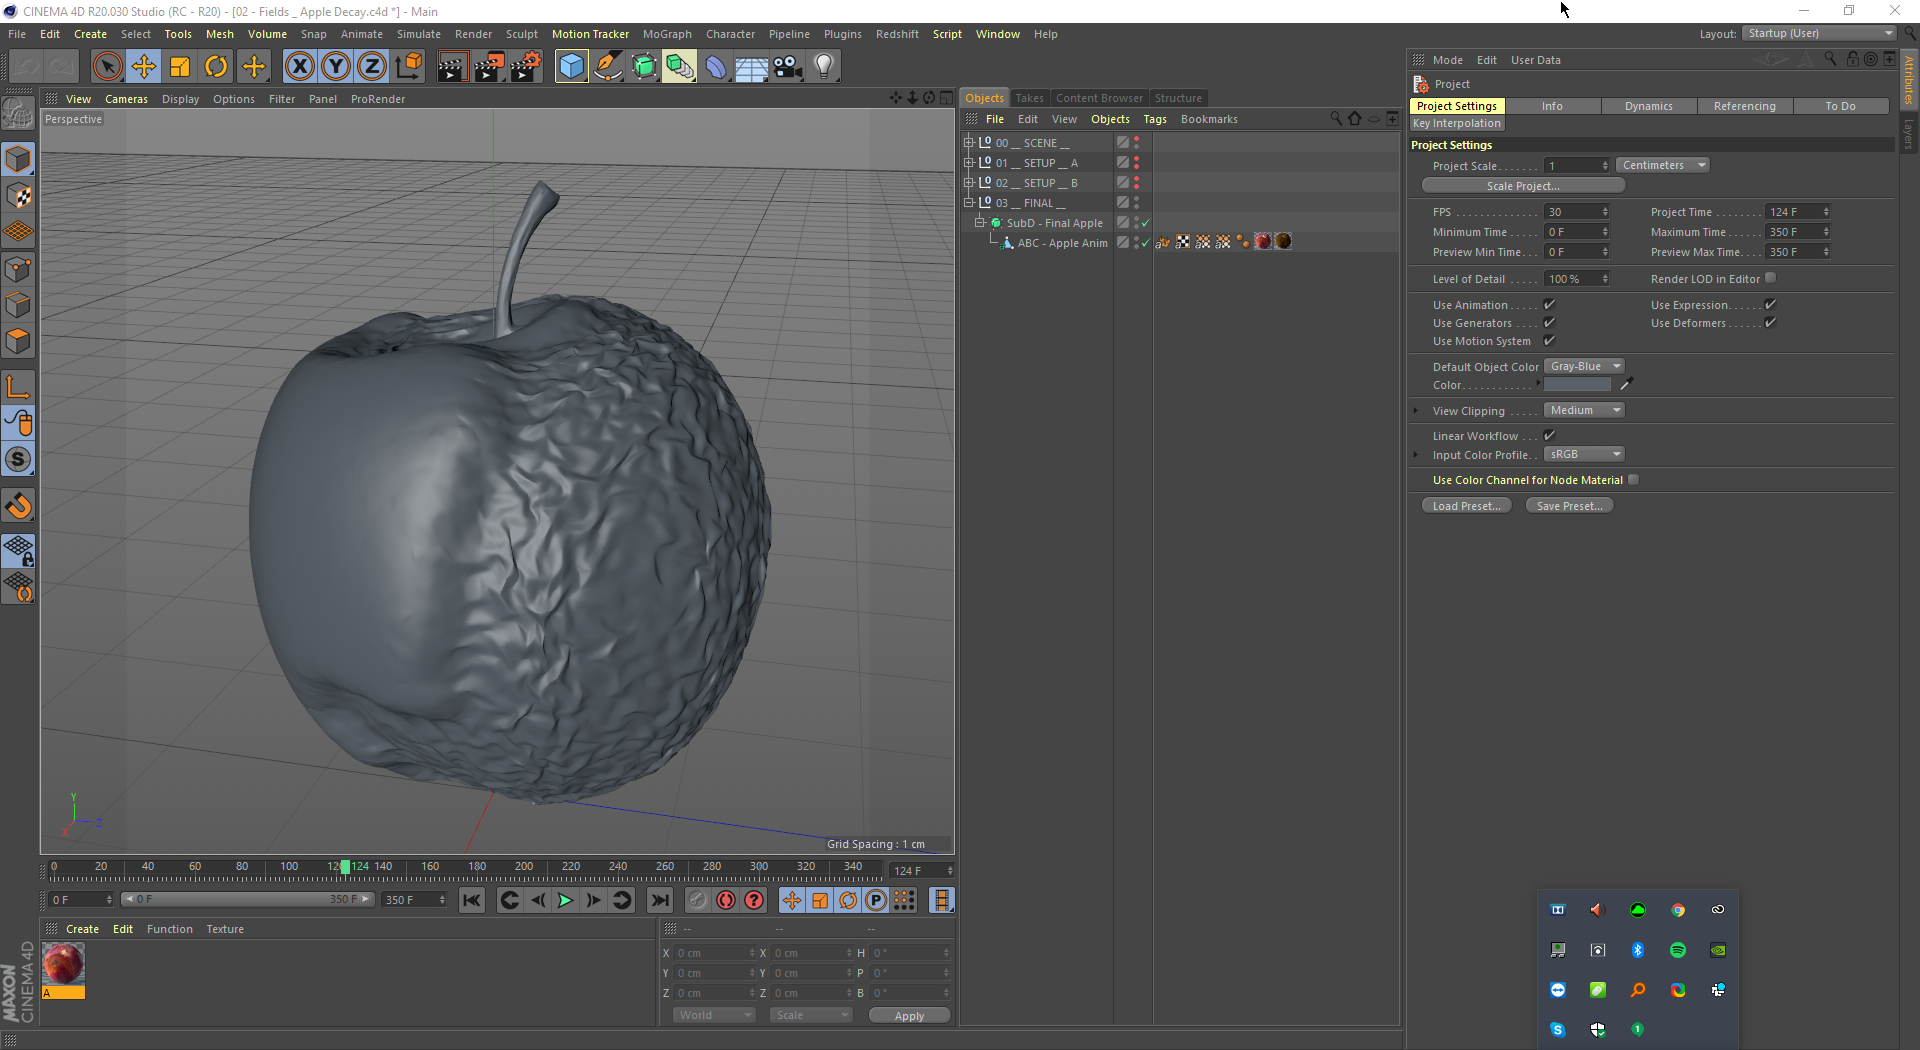
Task: Click frame 200 on timeline ruler
Action: click(524, 867)
